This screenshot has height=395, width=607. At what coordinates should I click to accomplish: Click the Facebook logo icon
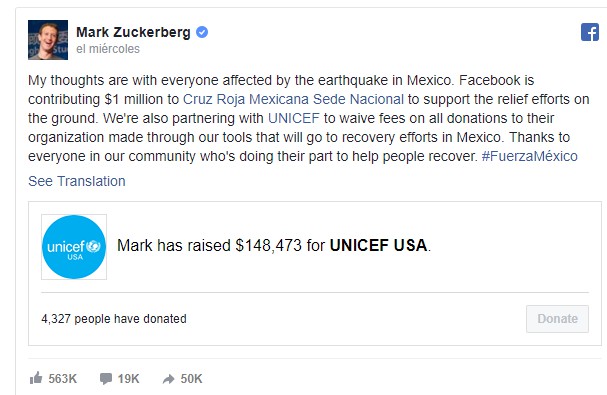[590, 32]
